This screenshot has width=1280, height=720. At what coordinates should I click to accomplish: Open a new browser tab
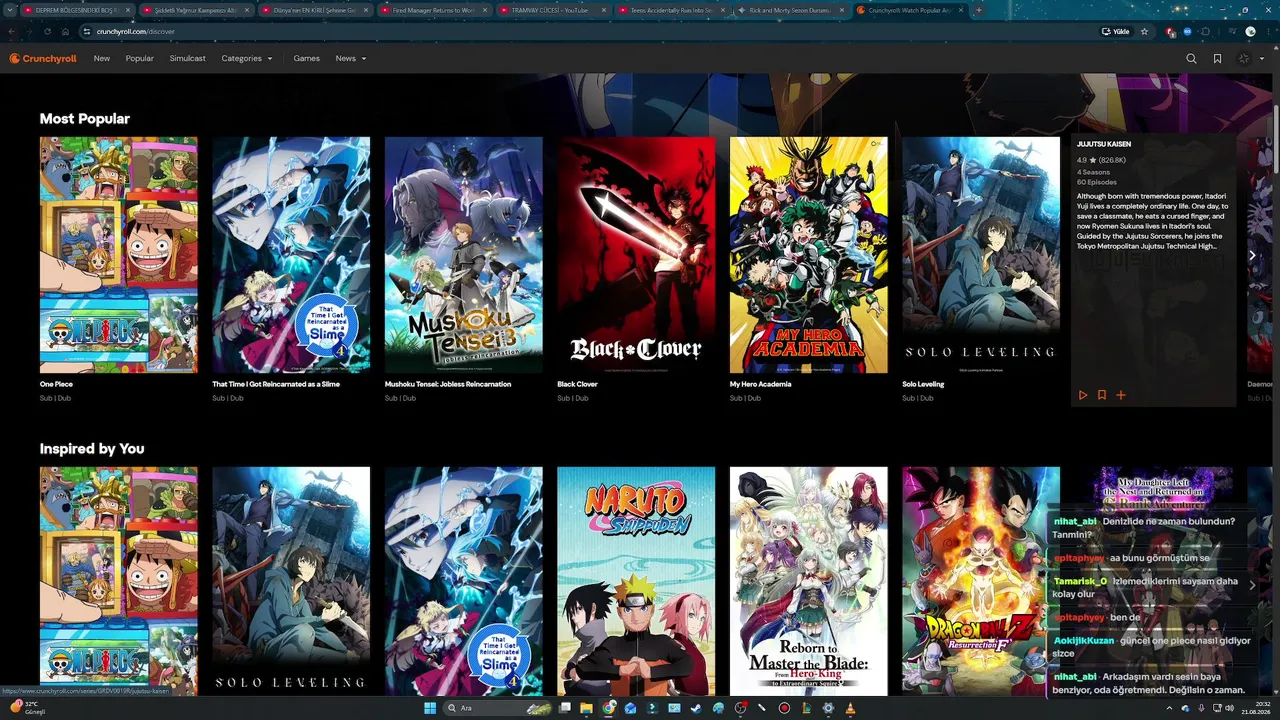coord(978,10)
